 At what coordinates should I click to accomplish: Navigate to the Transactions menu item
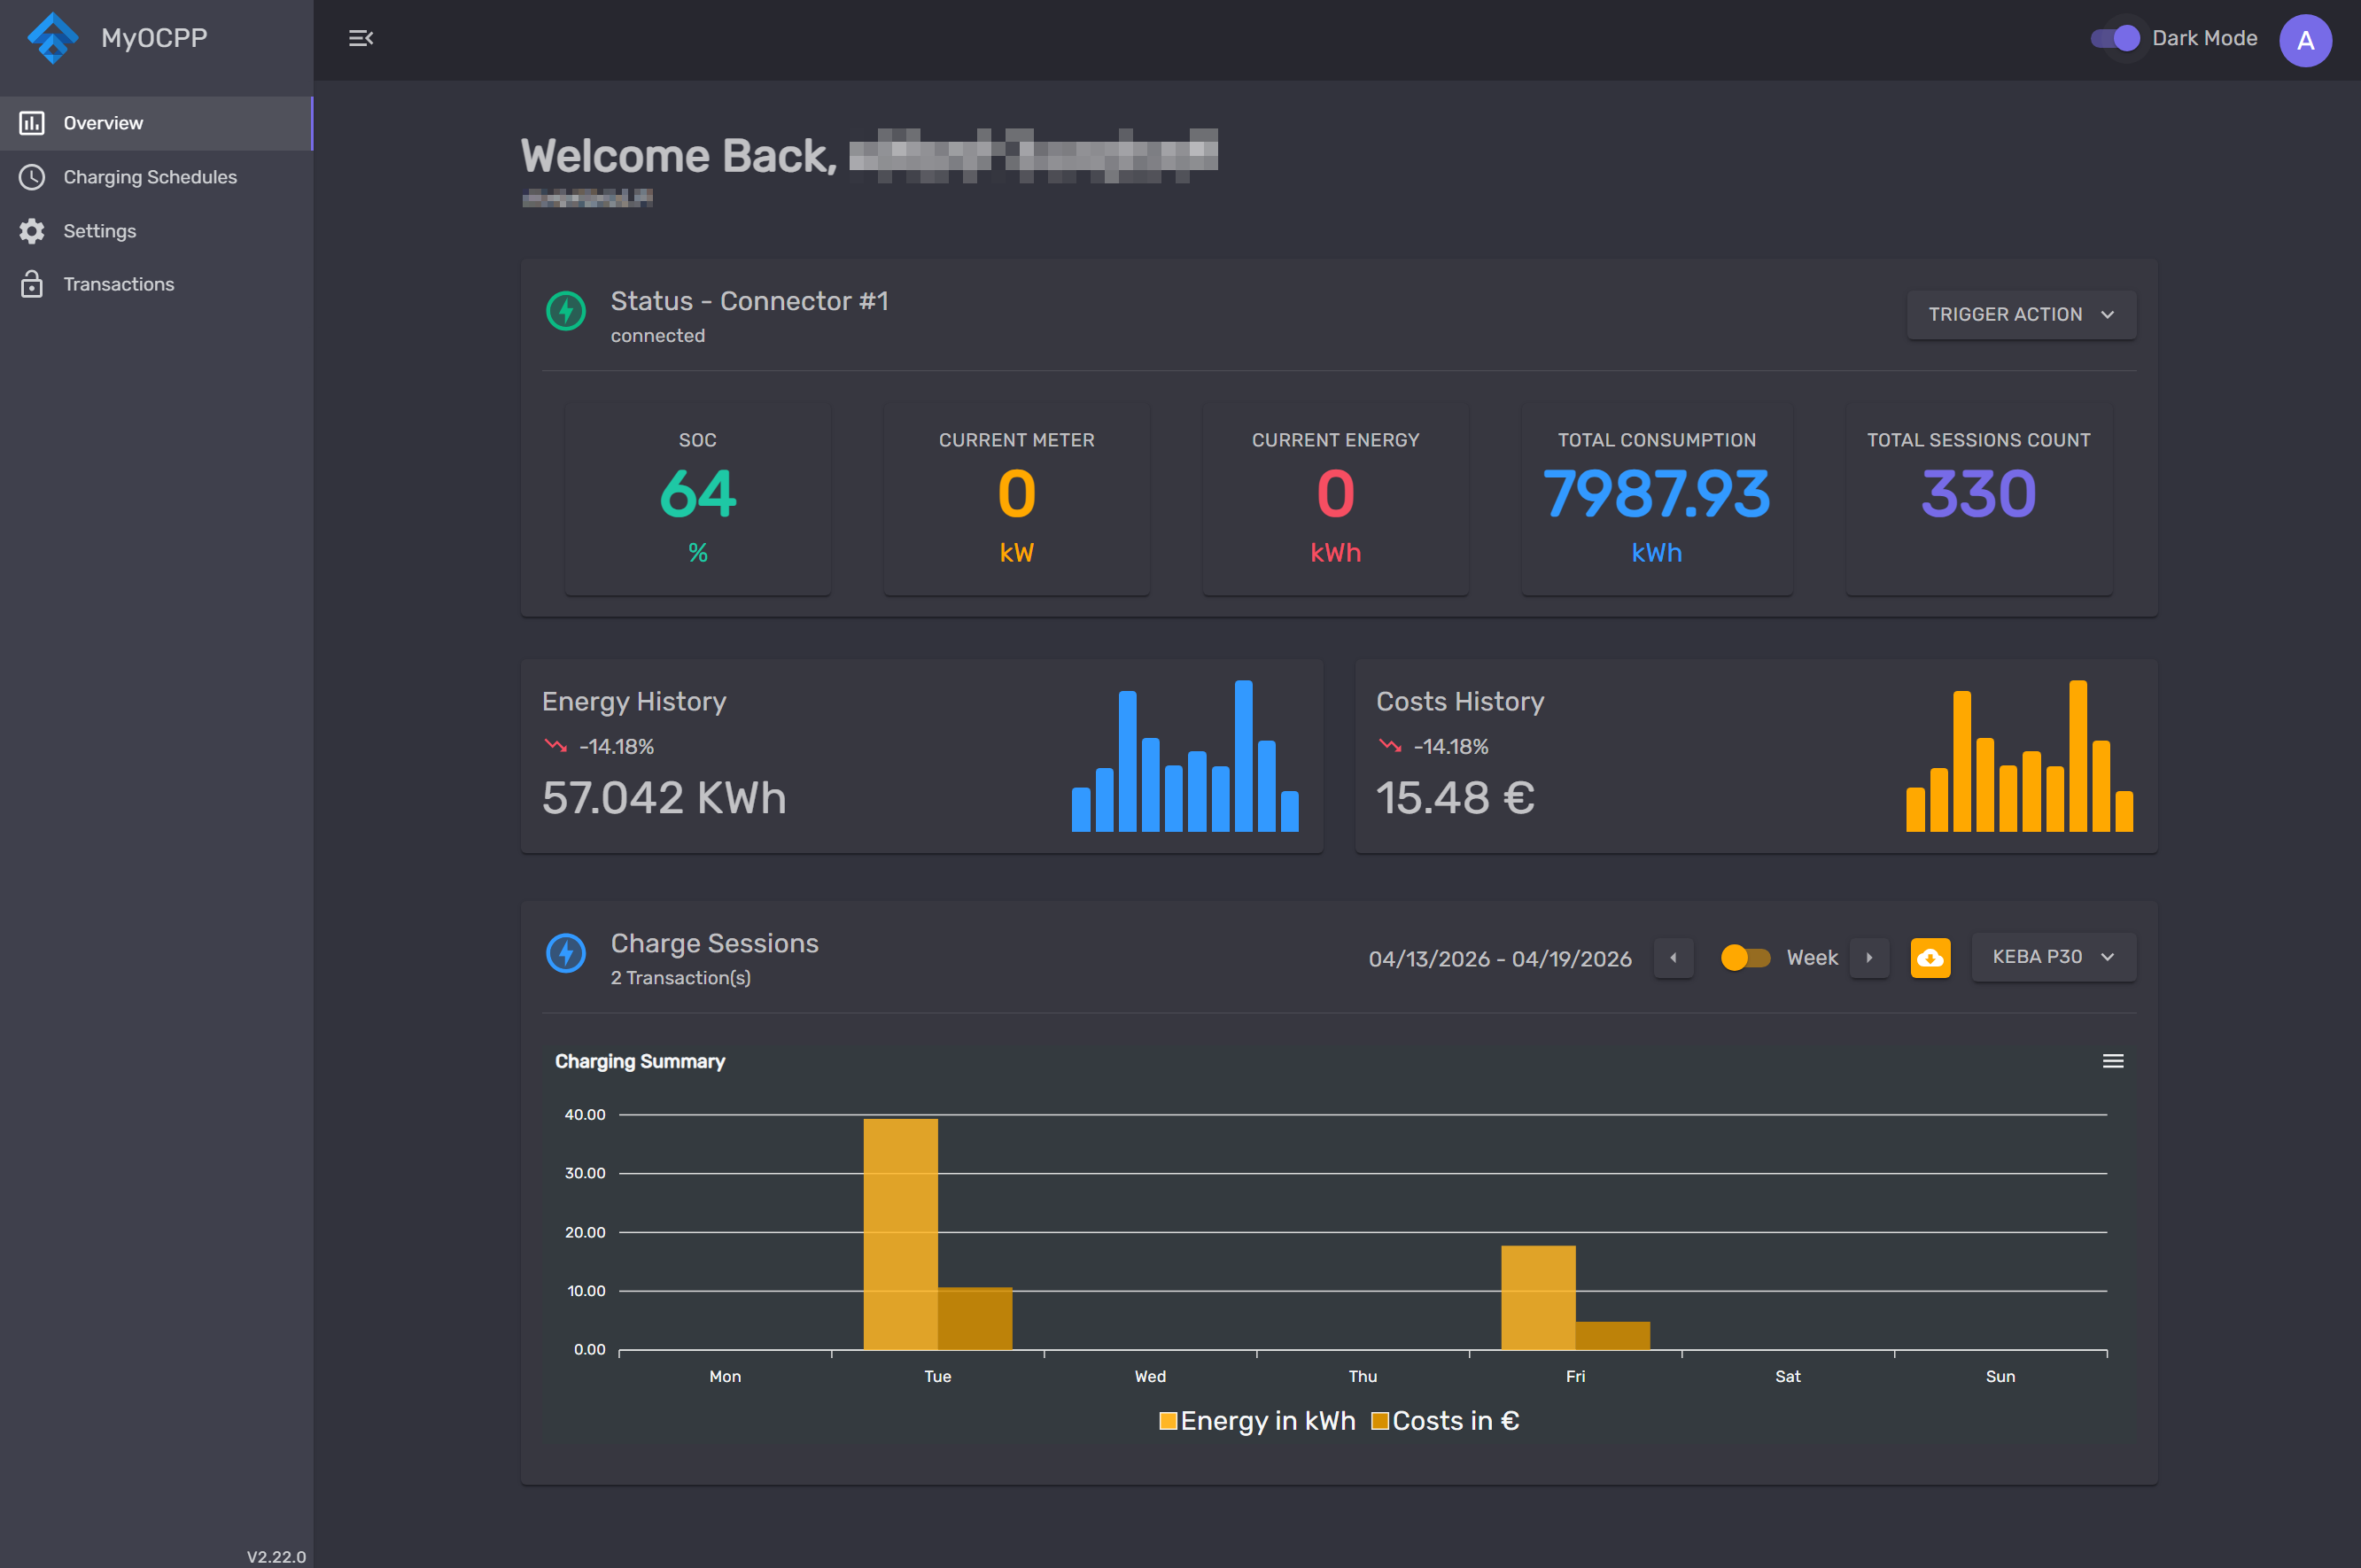pyautogui.click(x=118, y=284)
